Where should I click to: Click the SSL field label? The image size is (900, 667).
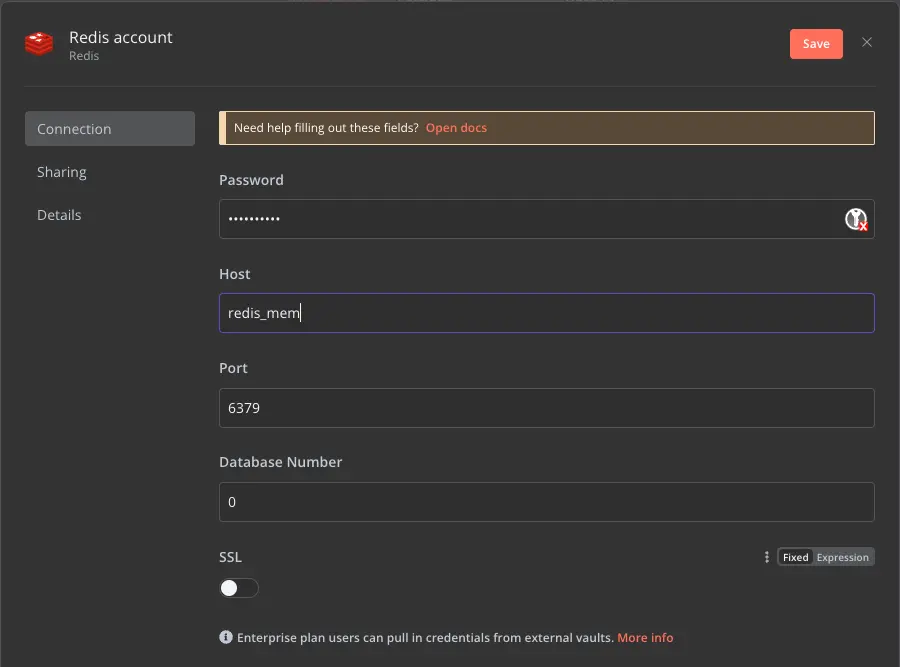[x=231, y=557]
